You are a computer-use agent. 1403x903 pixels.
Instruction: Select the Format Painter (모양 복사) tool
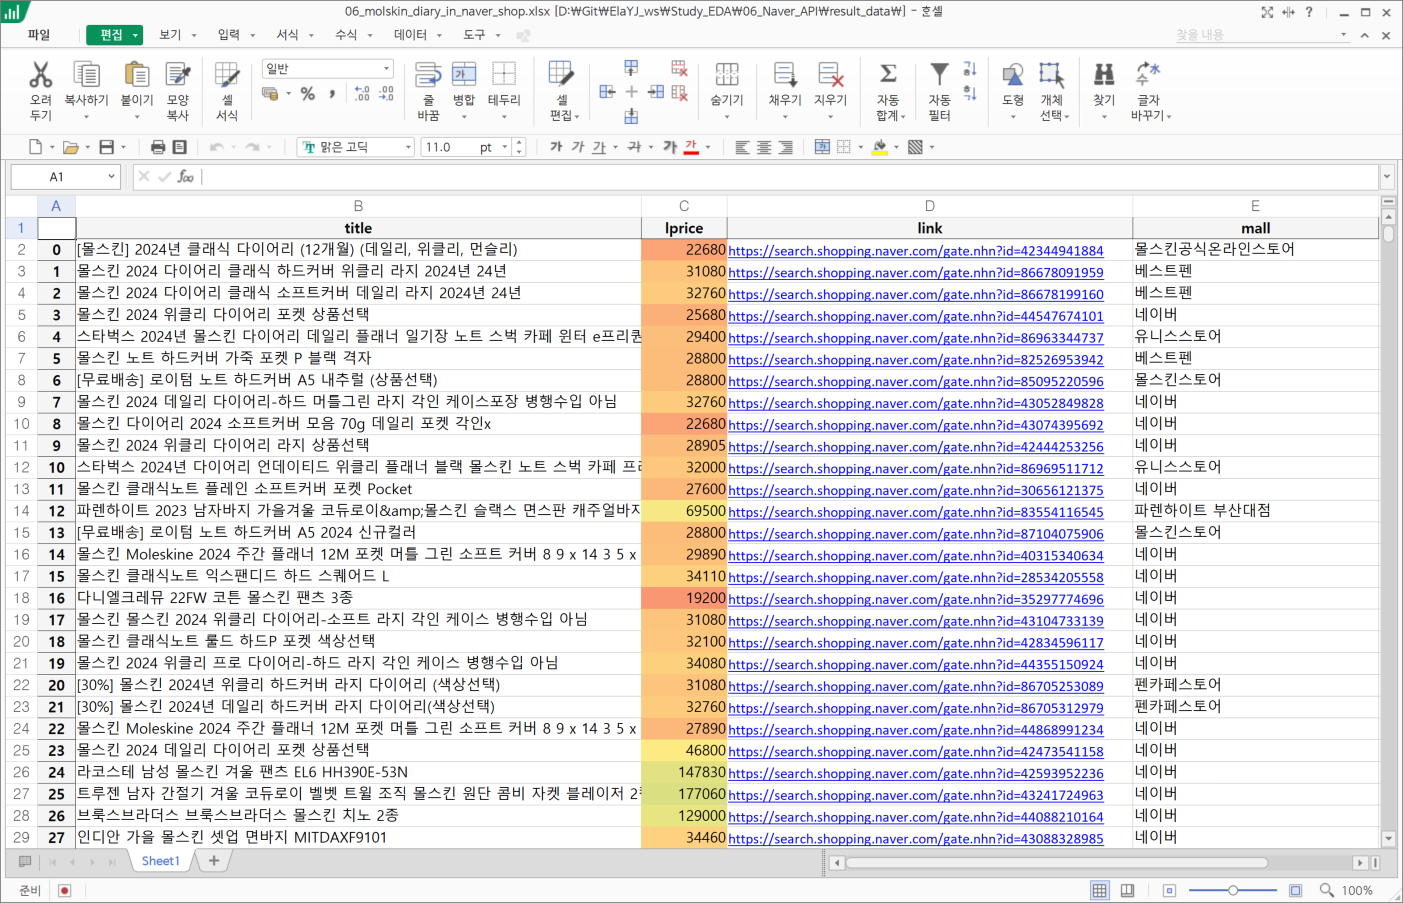click(x=177, y=75)
